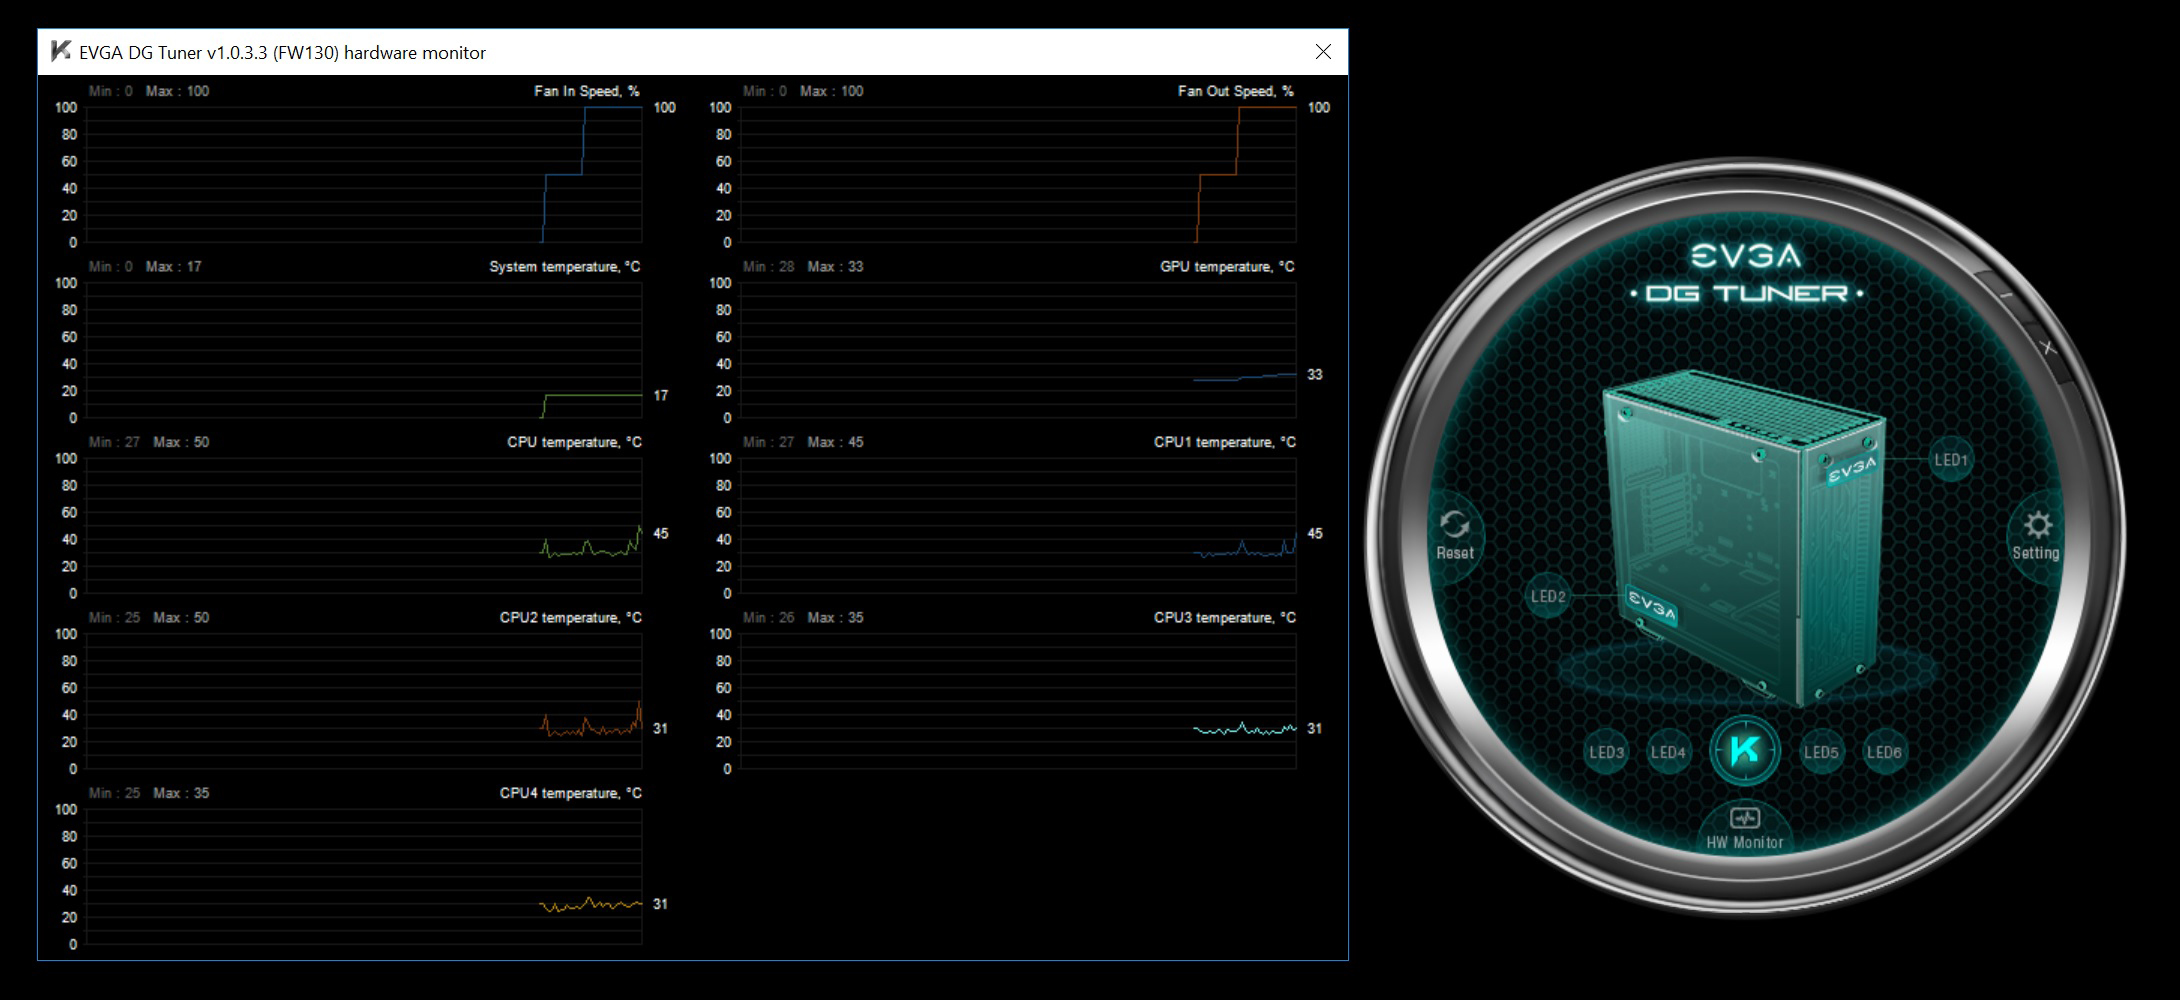Viewport: 2180px width, 1000px height.
Task: Click the current value 100 beside Fan Out graph
Action: [x=1319, y=108]
